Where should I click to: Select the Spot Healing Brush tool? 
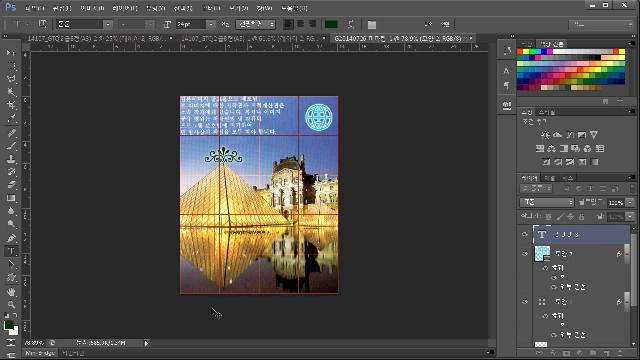(x=11, y=133)
